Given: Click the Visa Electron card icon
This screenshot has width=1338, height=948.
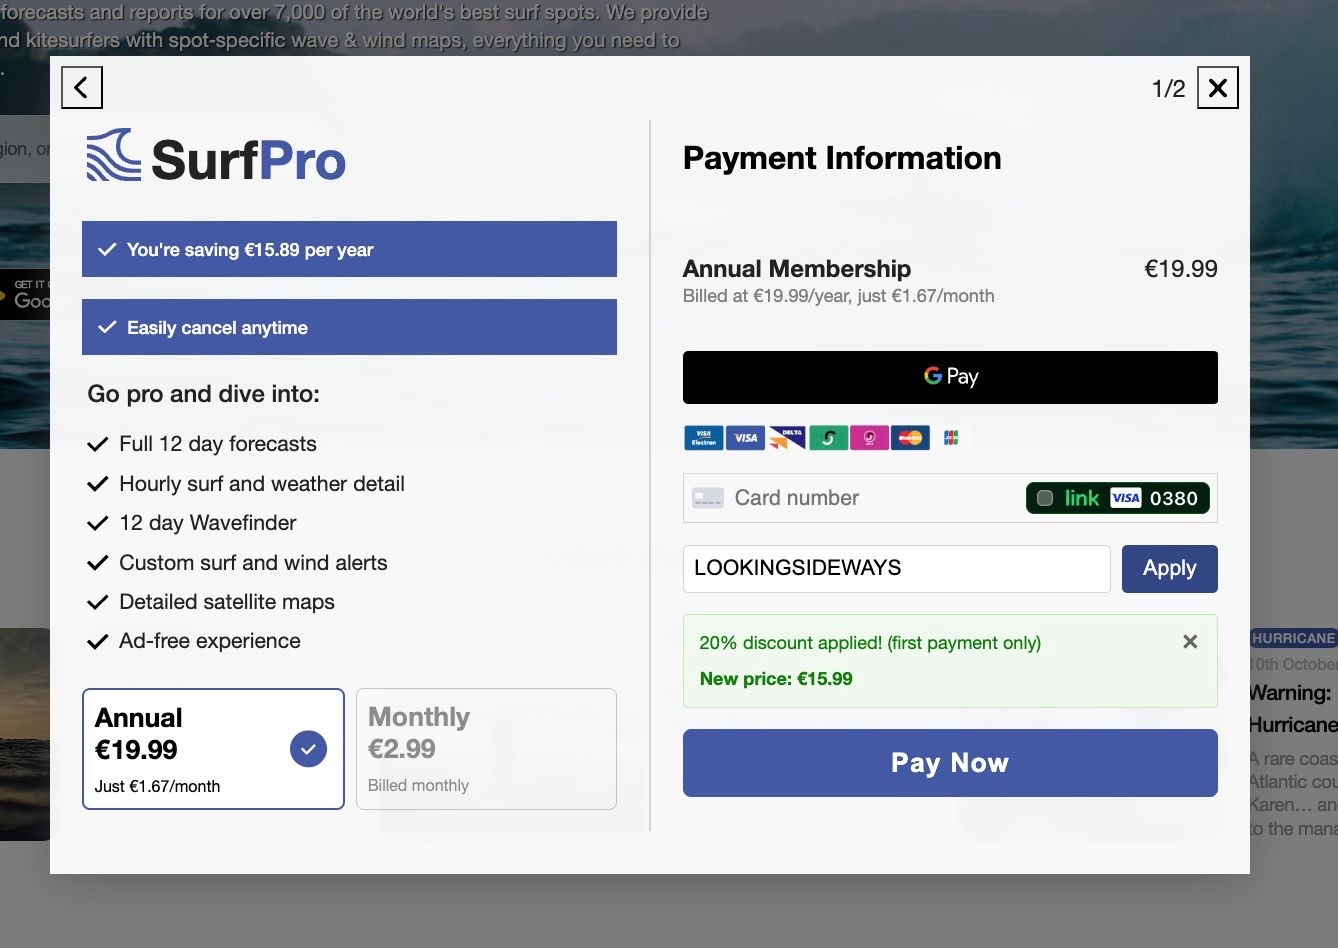Looking at the screenshot, I should (x=703, y=437).
